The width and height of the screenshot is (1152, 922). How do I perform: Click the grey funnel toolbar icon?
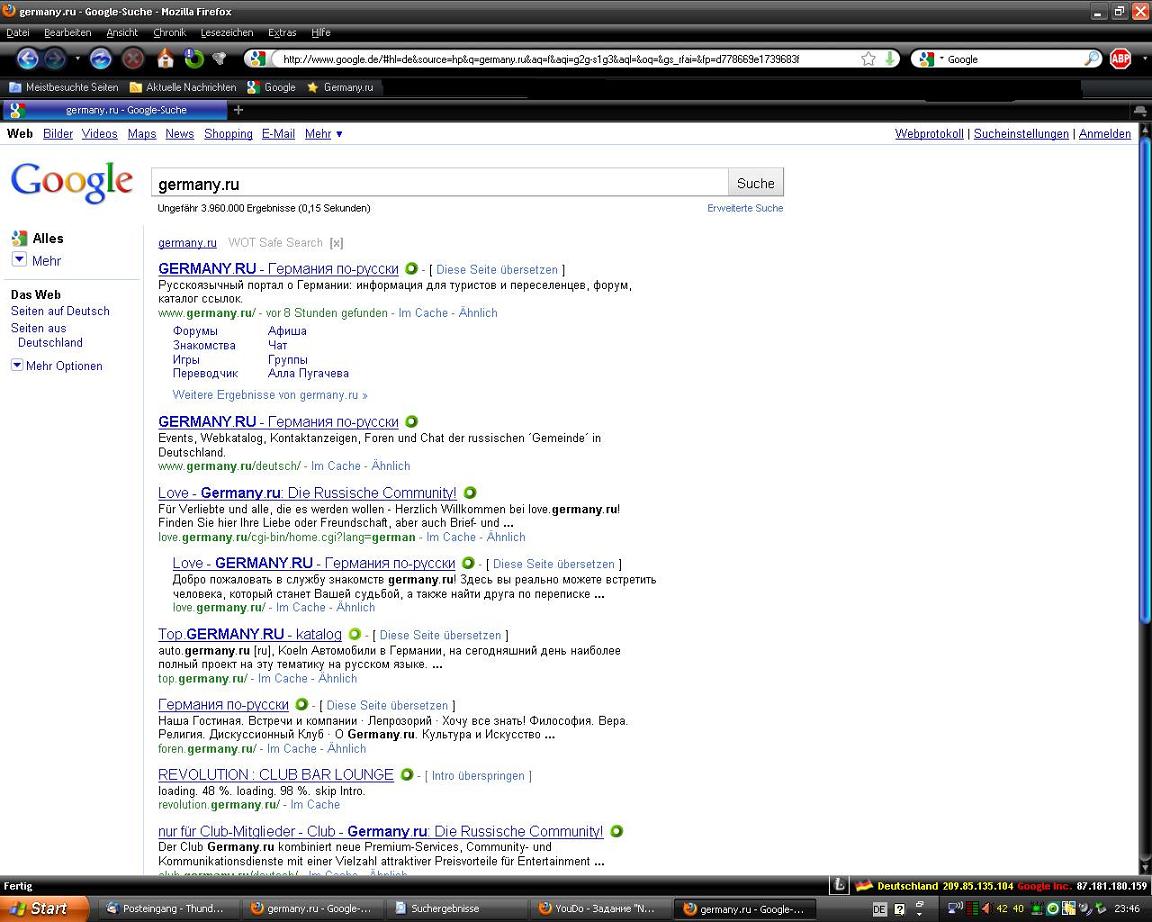[219, 59]
